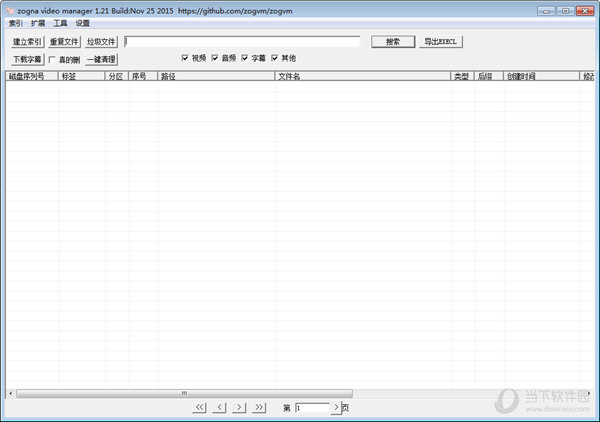Jump to the last page (>>)
The height and width of the screenshot is (422, 600).
coord(260,408)
